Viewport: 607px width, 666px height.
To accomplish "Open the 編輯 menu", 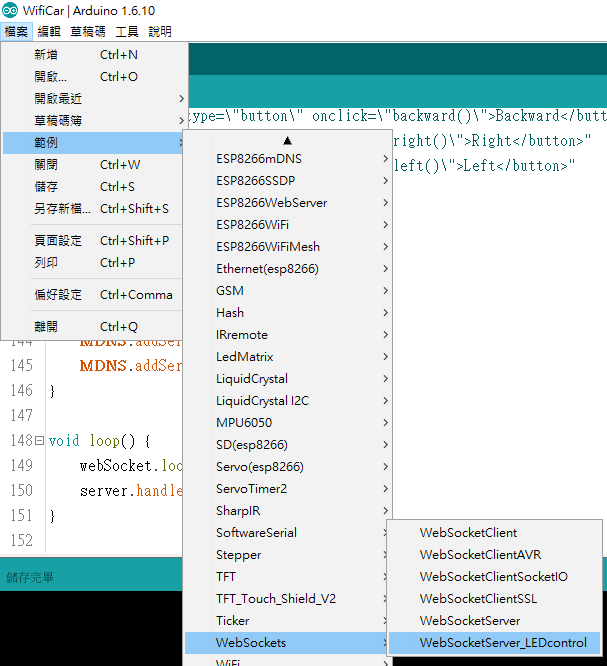I will pos(49,32).
